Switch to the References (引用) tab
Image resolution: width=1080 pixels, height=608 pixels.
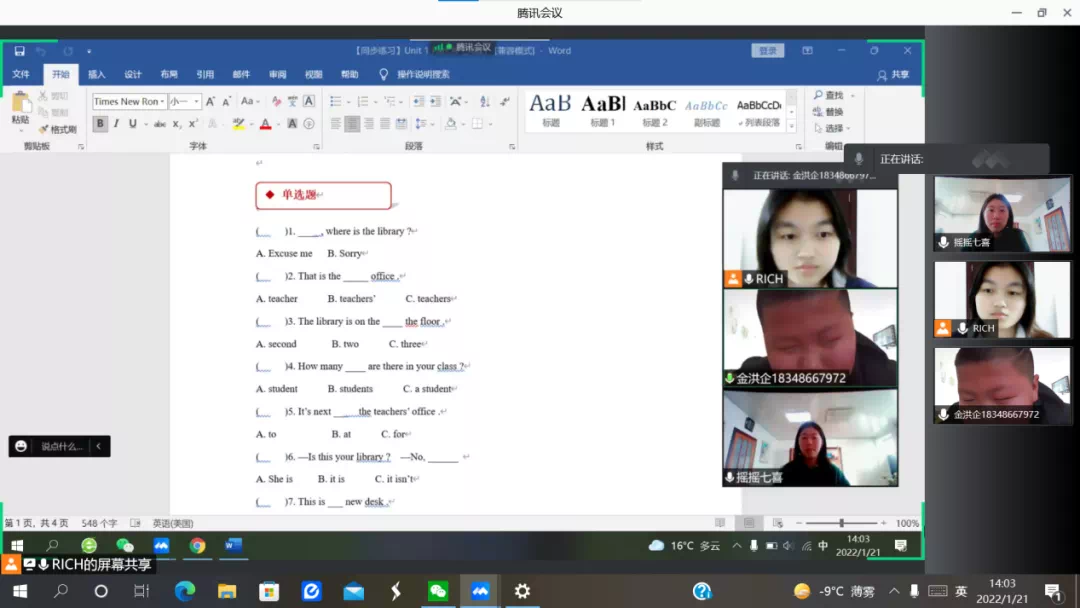(x=205, y=74)
